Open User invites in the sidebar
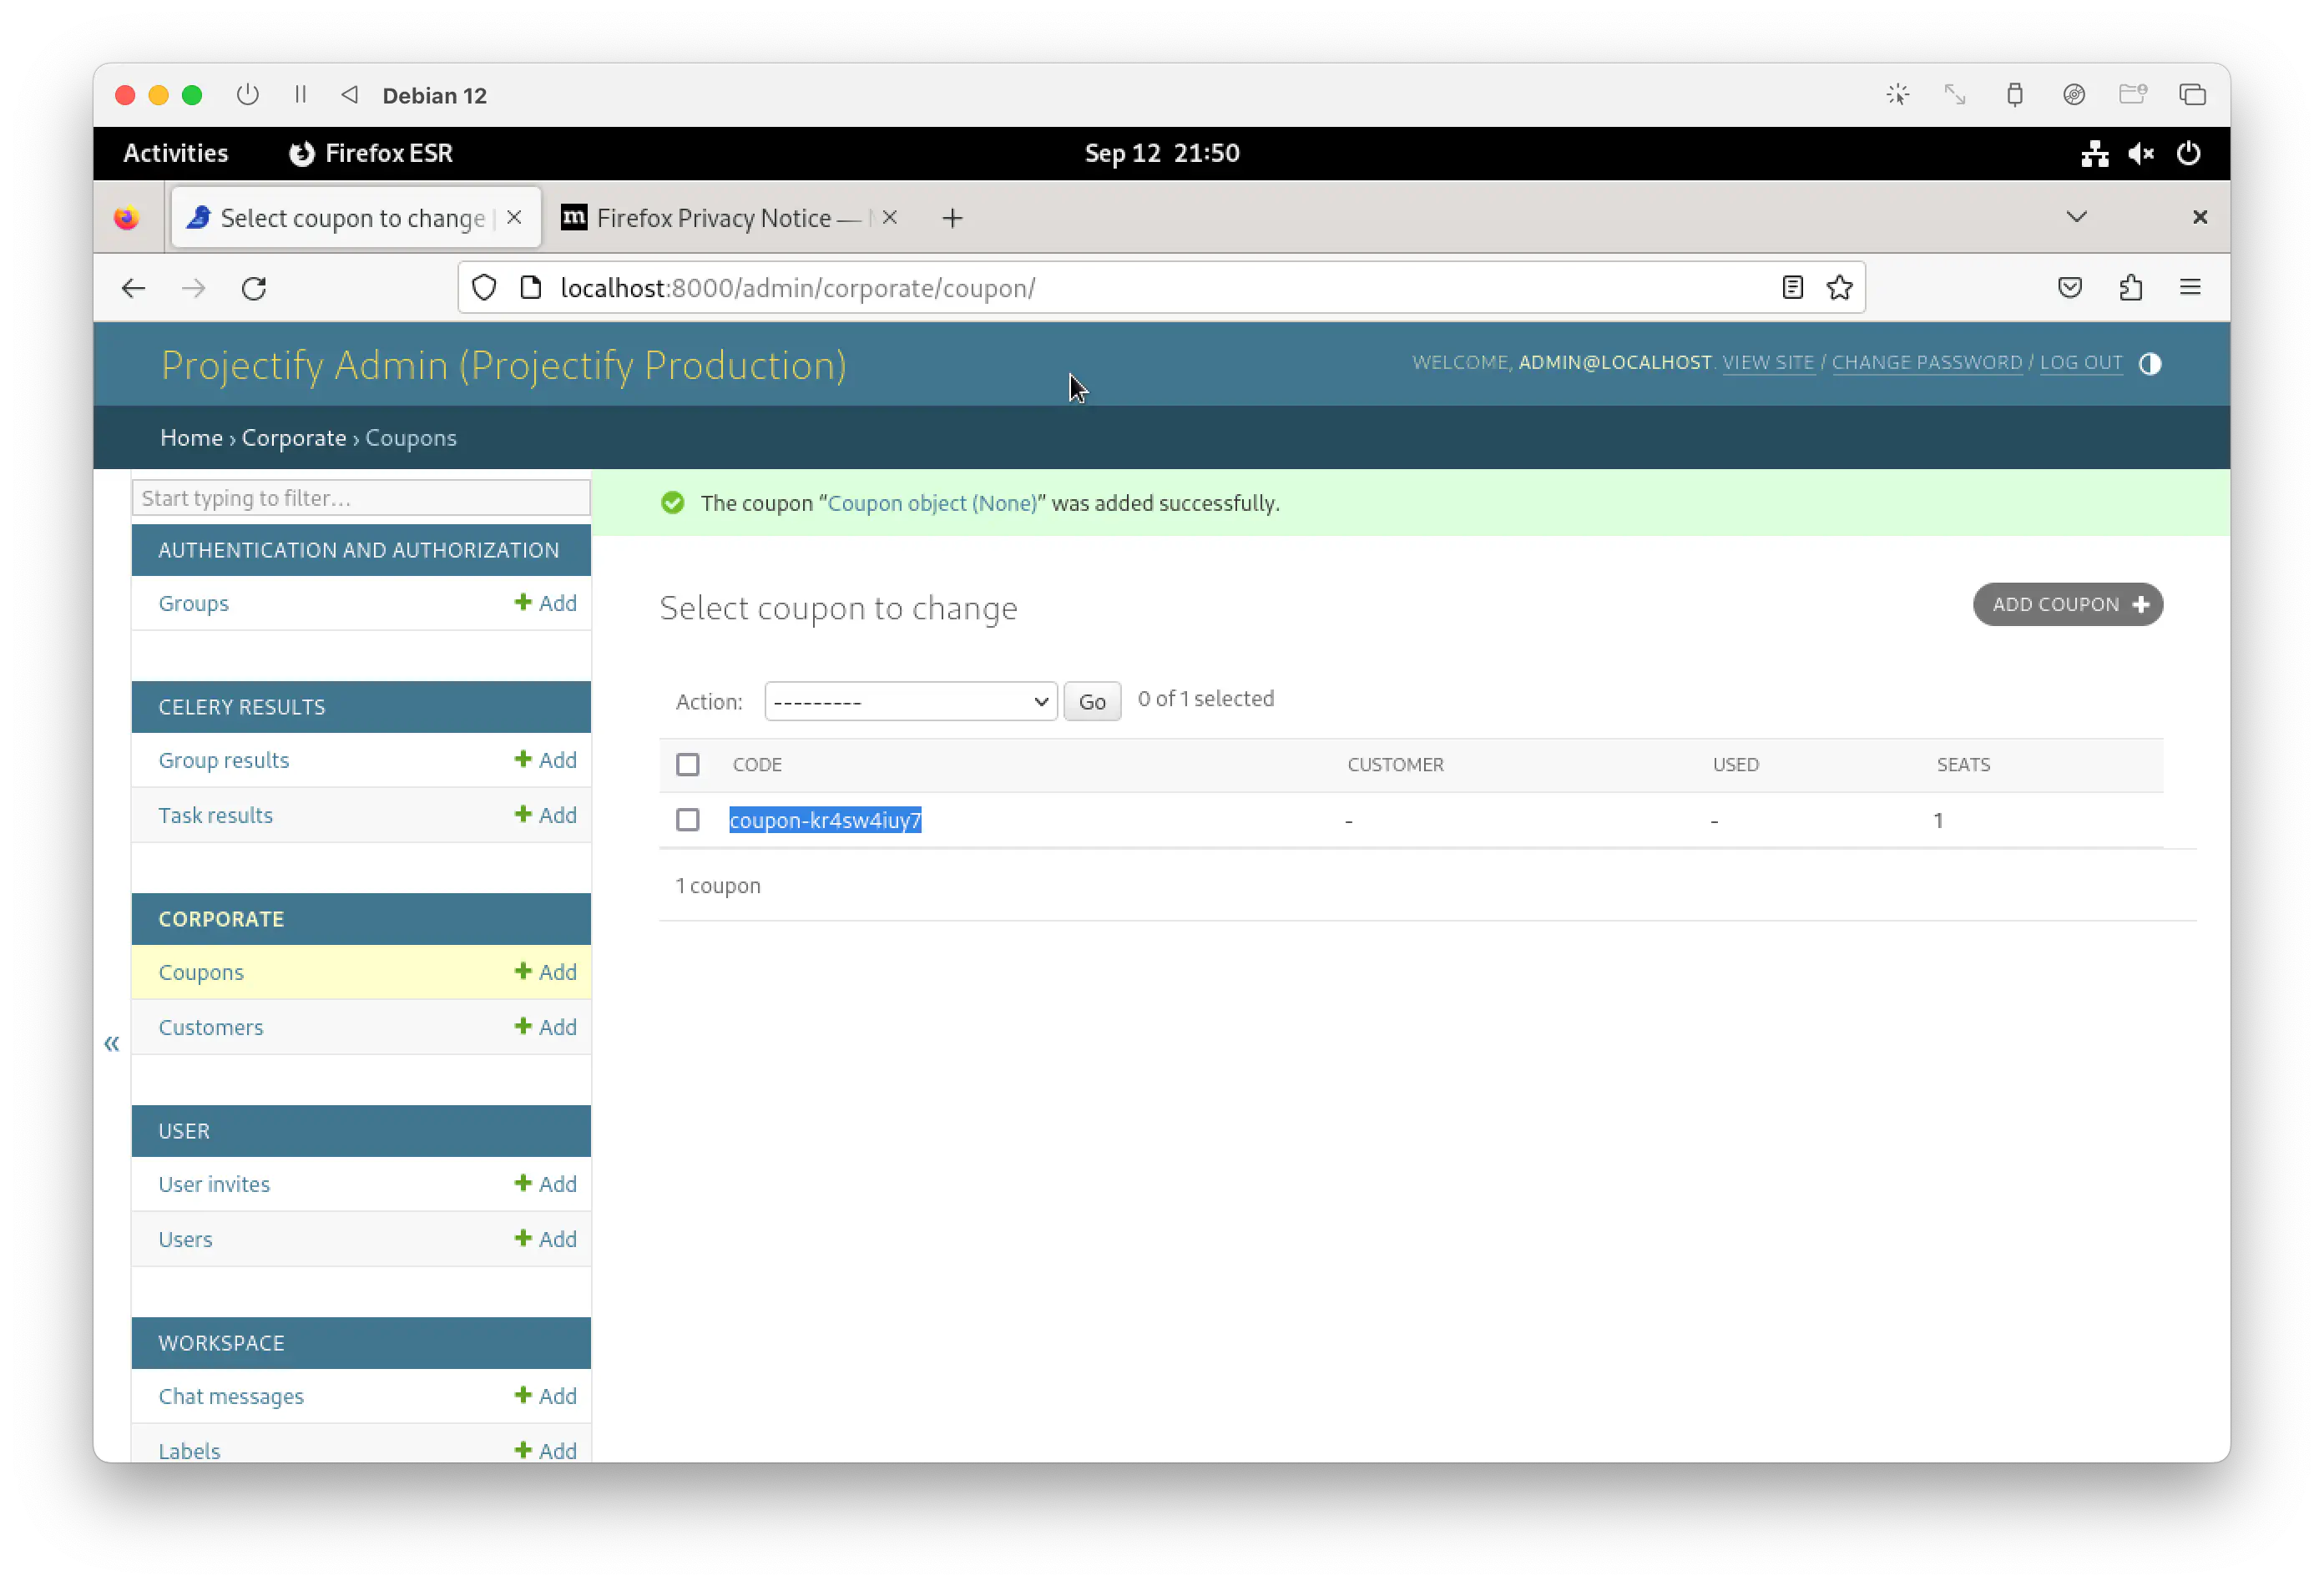Image resolution: width=2324 pixels, height=1586 pixels. 214,1184
